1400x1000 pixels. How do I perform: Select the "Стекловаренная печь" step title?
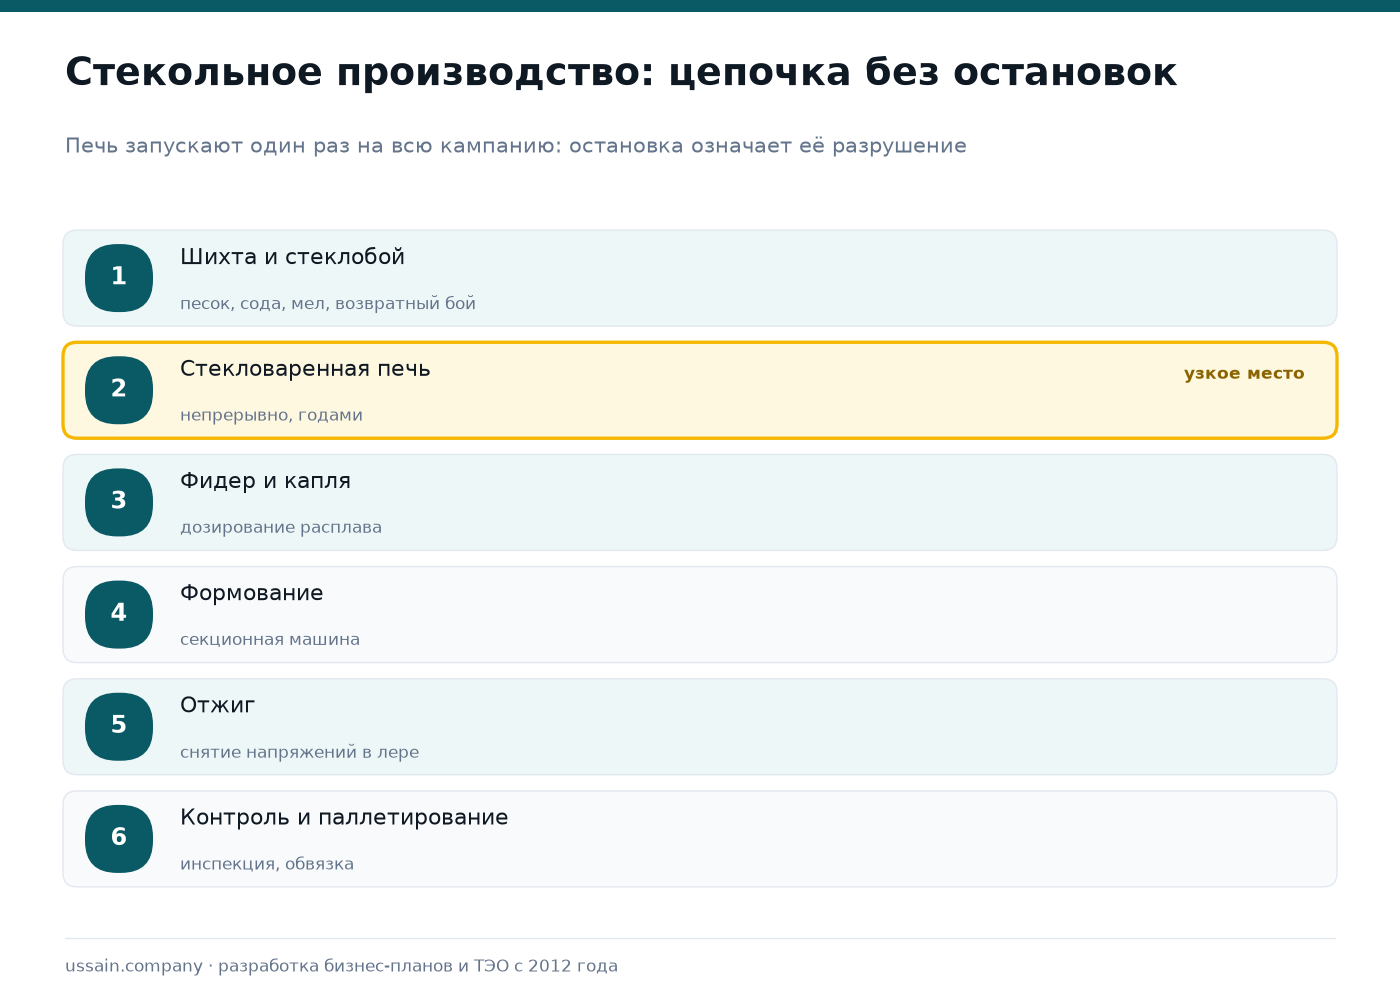(305, 369)
